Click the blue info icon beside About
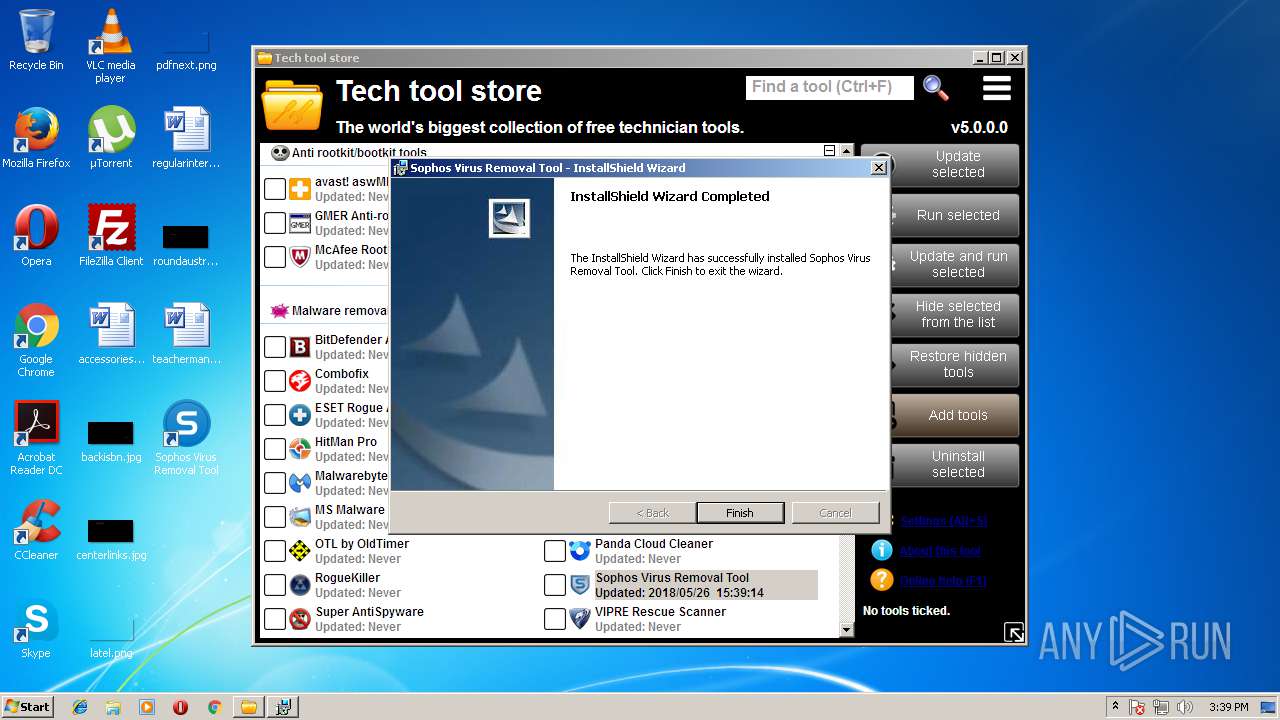 click(x=881, y=550)
